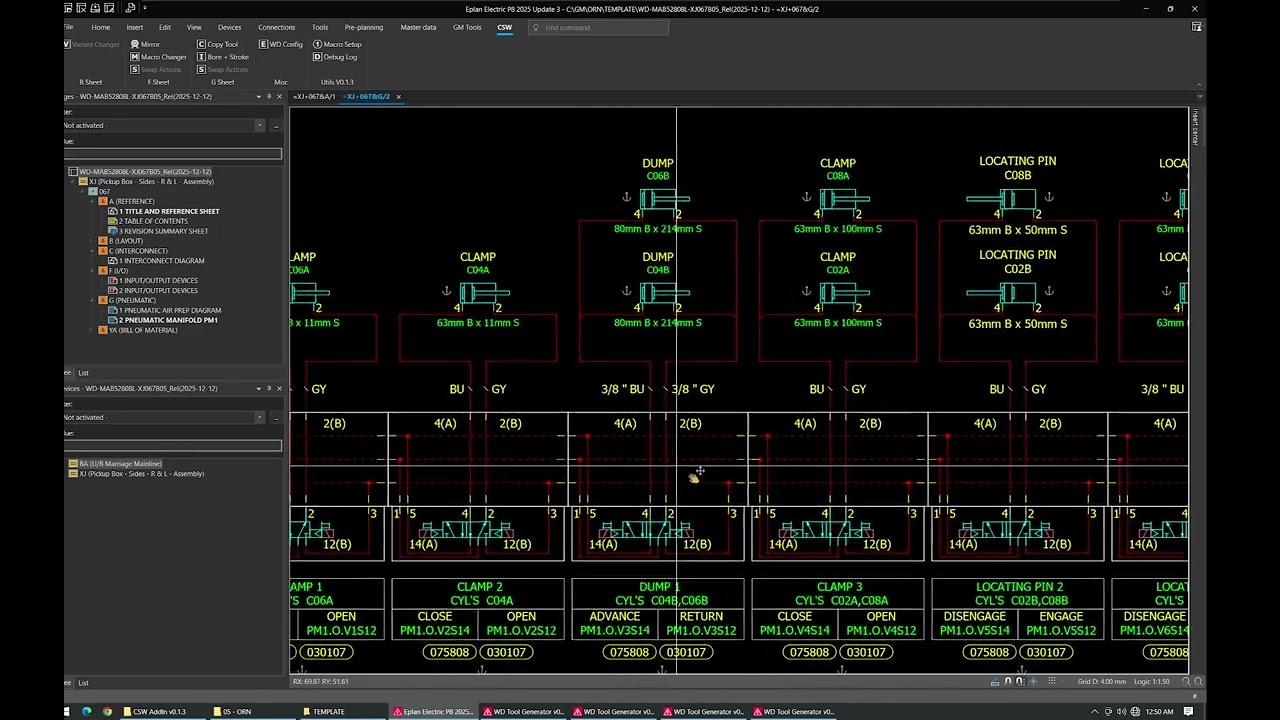Collapse the G (PNEUMATIC) tree node

pos(93,300)
